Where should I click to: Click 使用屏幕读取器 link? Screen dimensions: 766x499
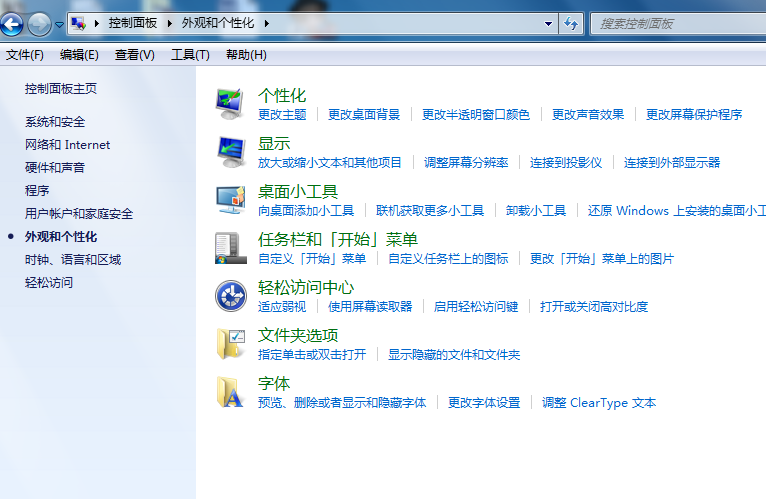pos(370,306)
